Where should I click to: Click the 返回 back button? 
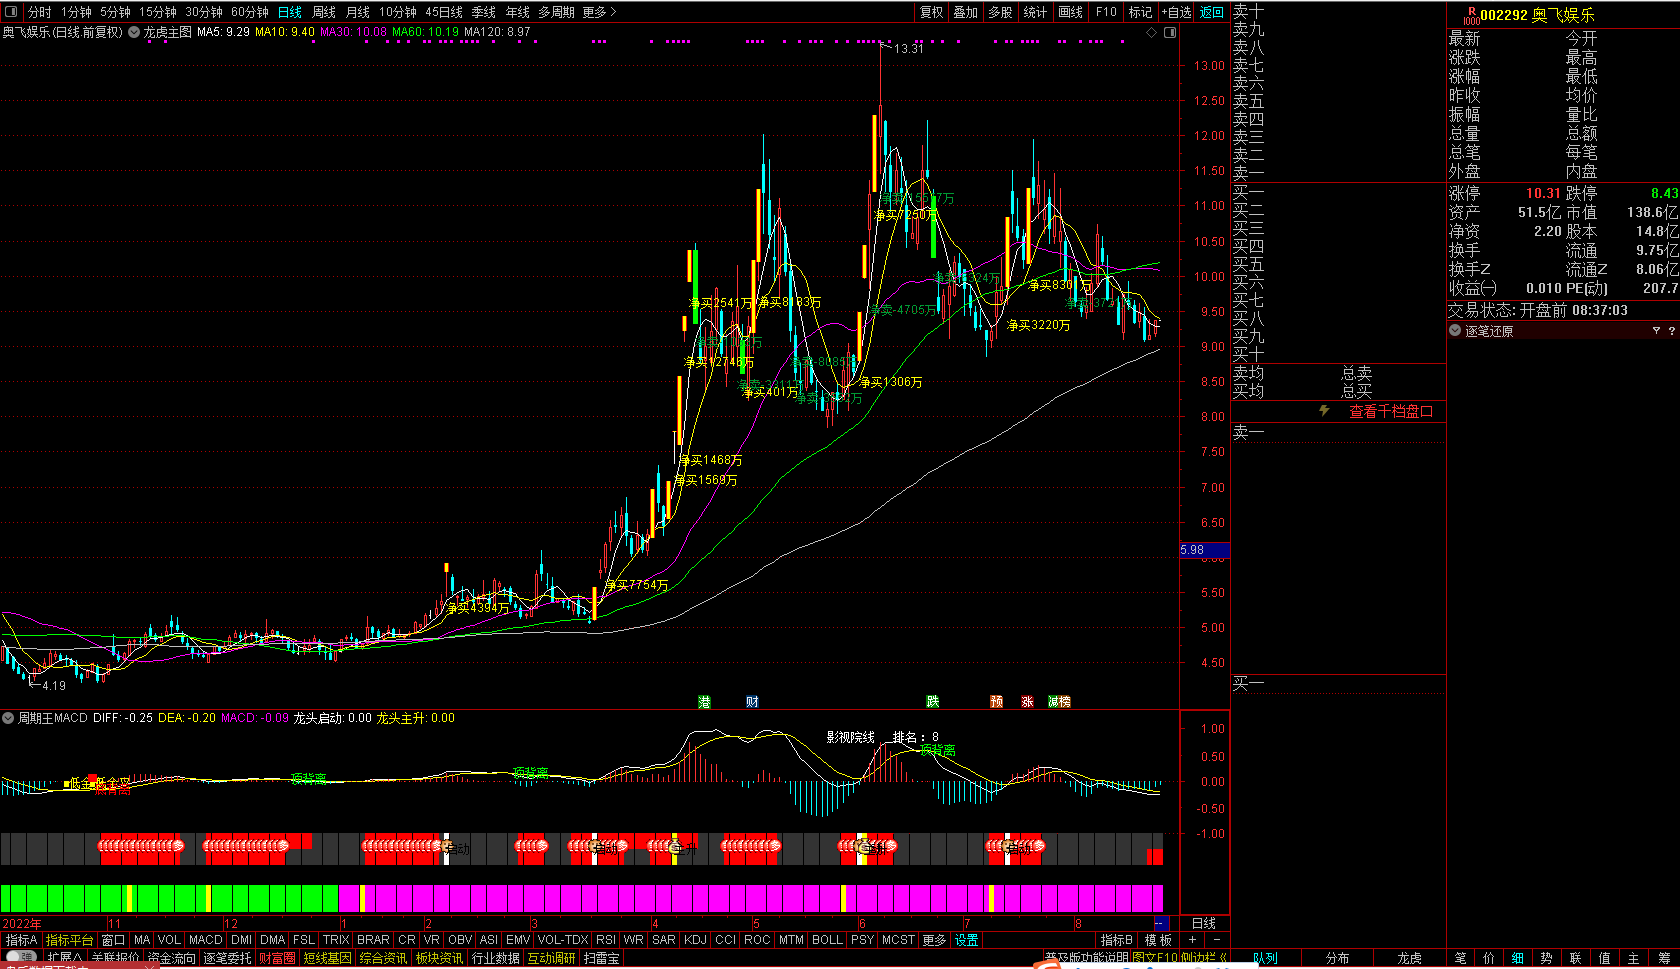[x=1212, y=12]
